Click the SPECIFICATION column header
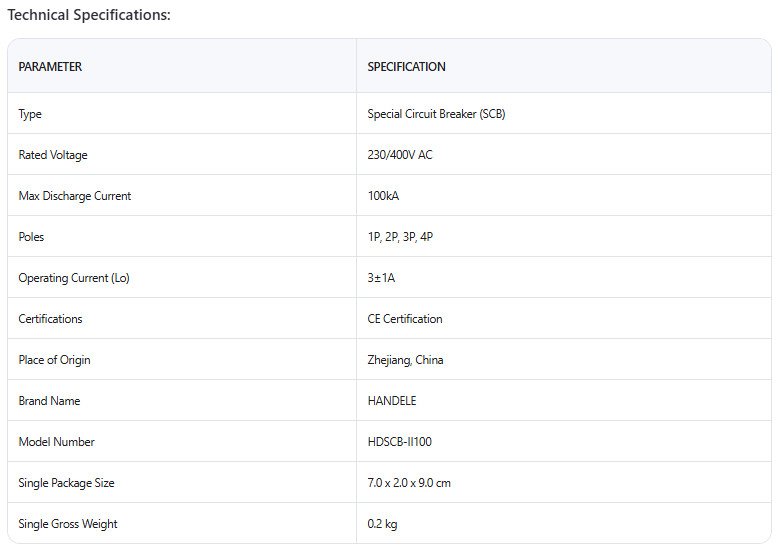The width and height of the screenshot is (779, 548). tap(406, 67)
